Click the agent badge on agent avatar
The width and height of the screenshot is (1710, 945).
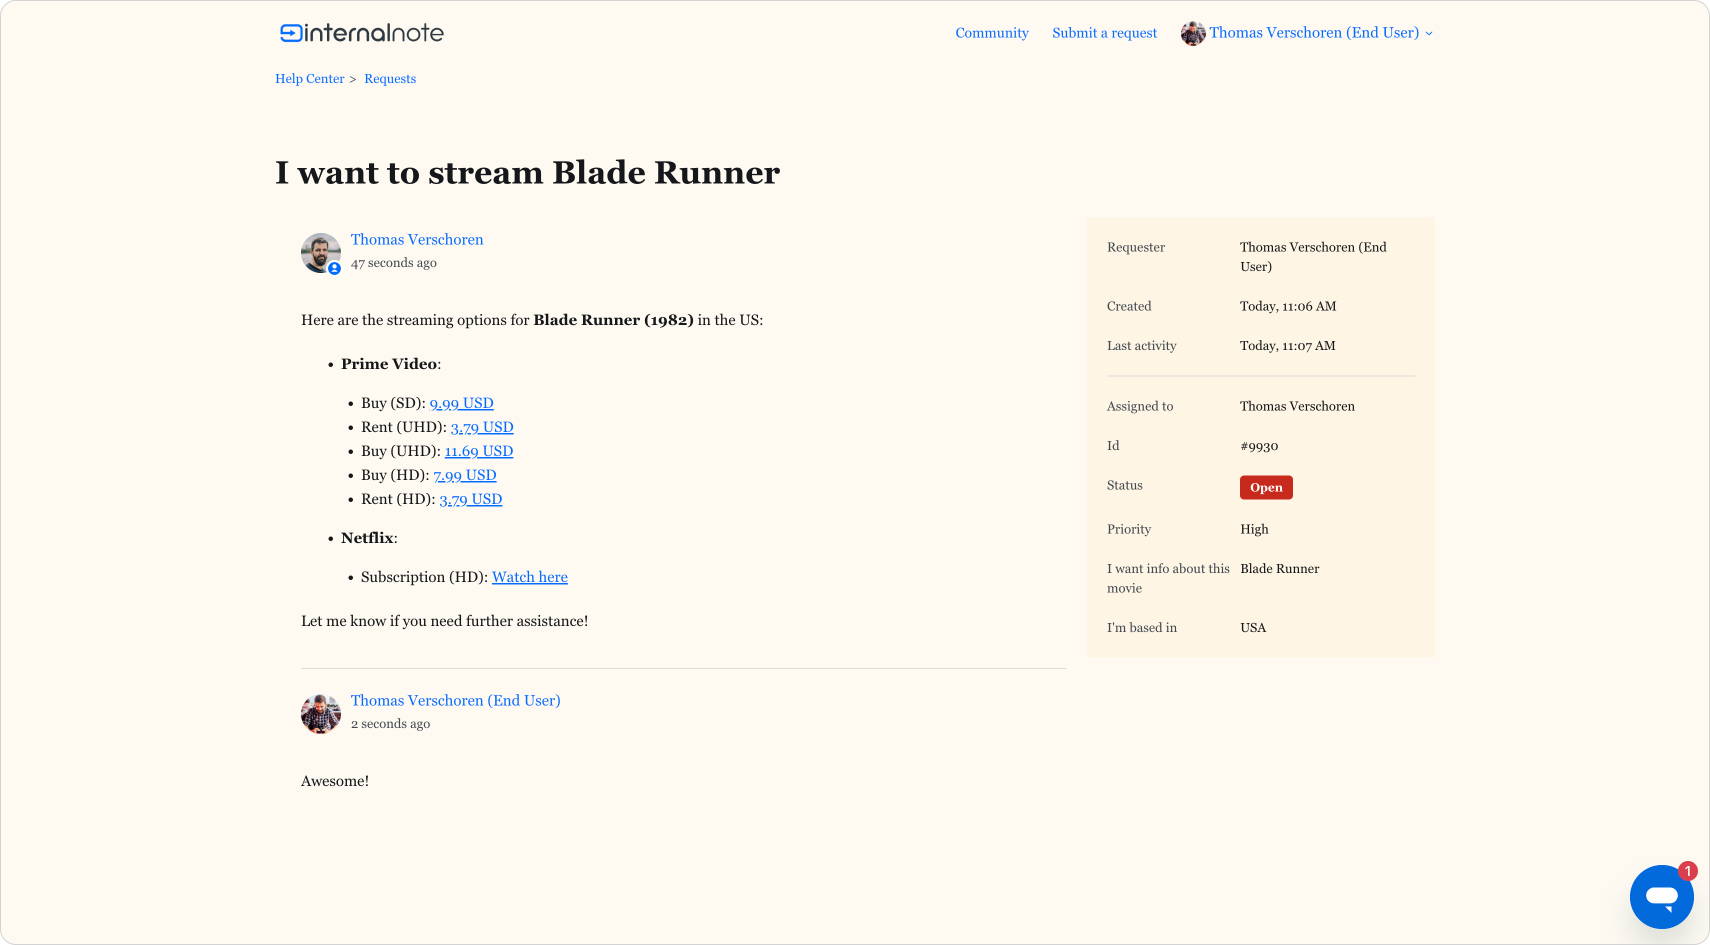pyautogui.click(x=334, y=268)
